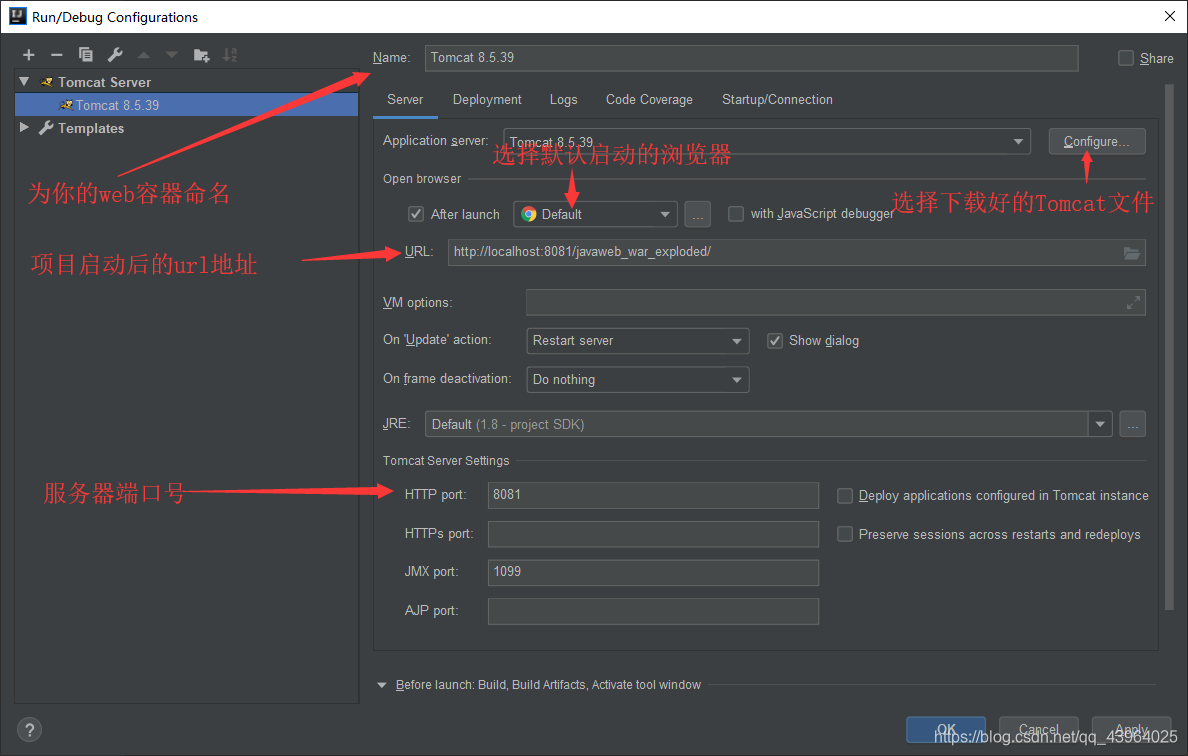The height and width of the screenshot is (756, 1188).
Task: Open browser settings ellipsis button
Action: coord(697,214)
